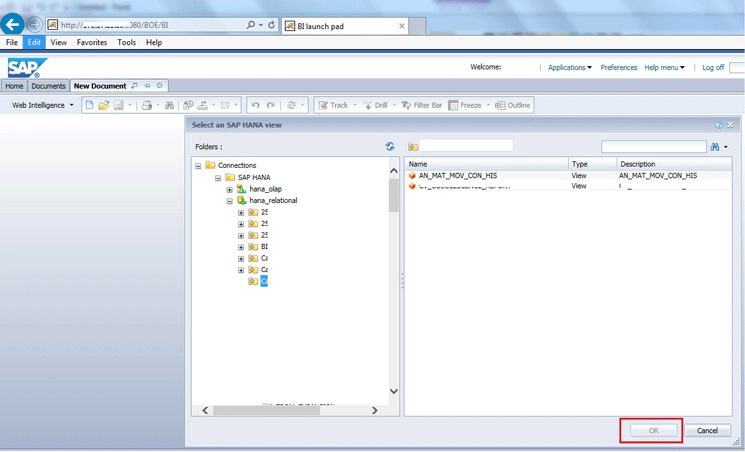The width and height of the screenshot is (745, 452).
Task: Open the Favorites menu
Action: (92, 42)
